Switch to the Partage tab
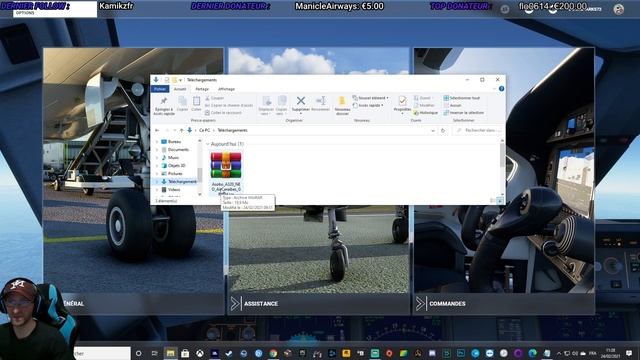 pyautogui.click(x=202, y=89)
